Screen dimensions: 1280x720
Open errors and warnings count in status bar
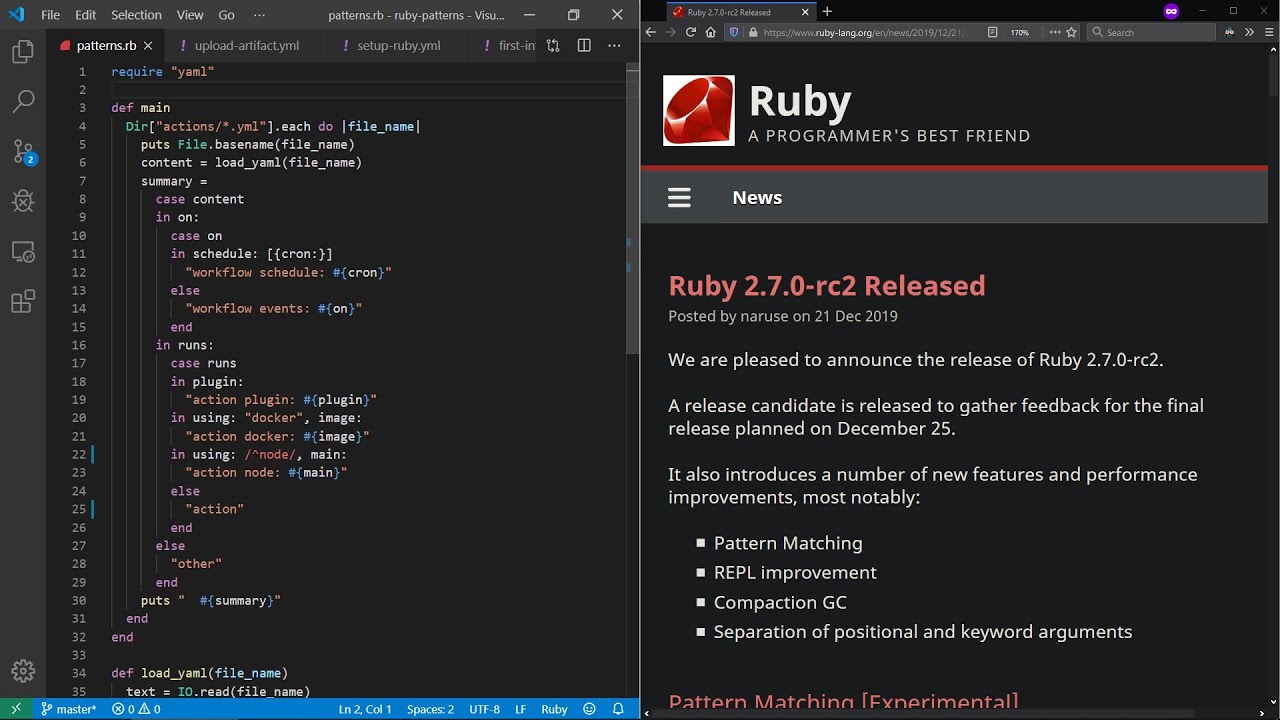[x=136, y=709]
